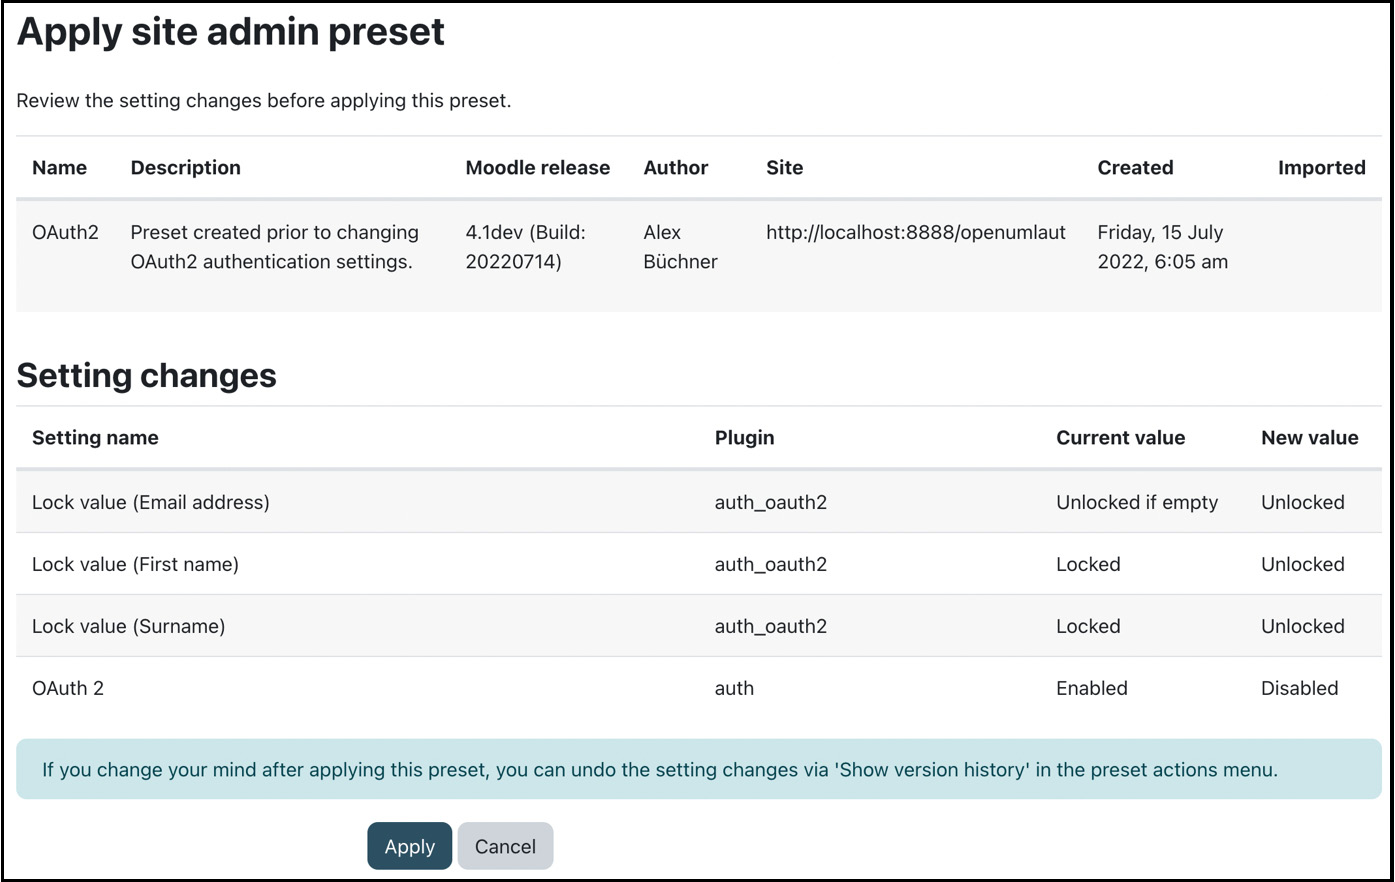The height and width of the screenshot is (882, 1395).
Task: Click the Cancel button
Action: pyautogui.click(x=505, y=846)
